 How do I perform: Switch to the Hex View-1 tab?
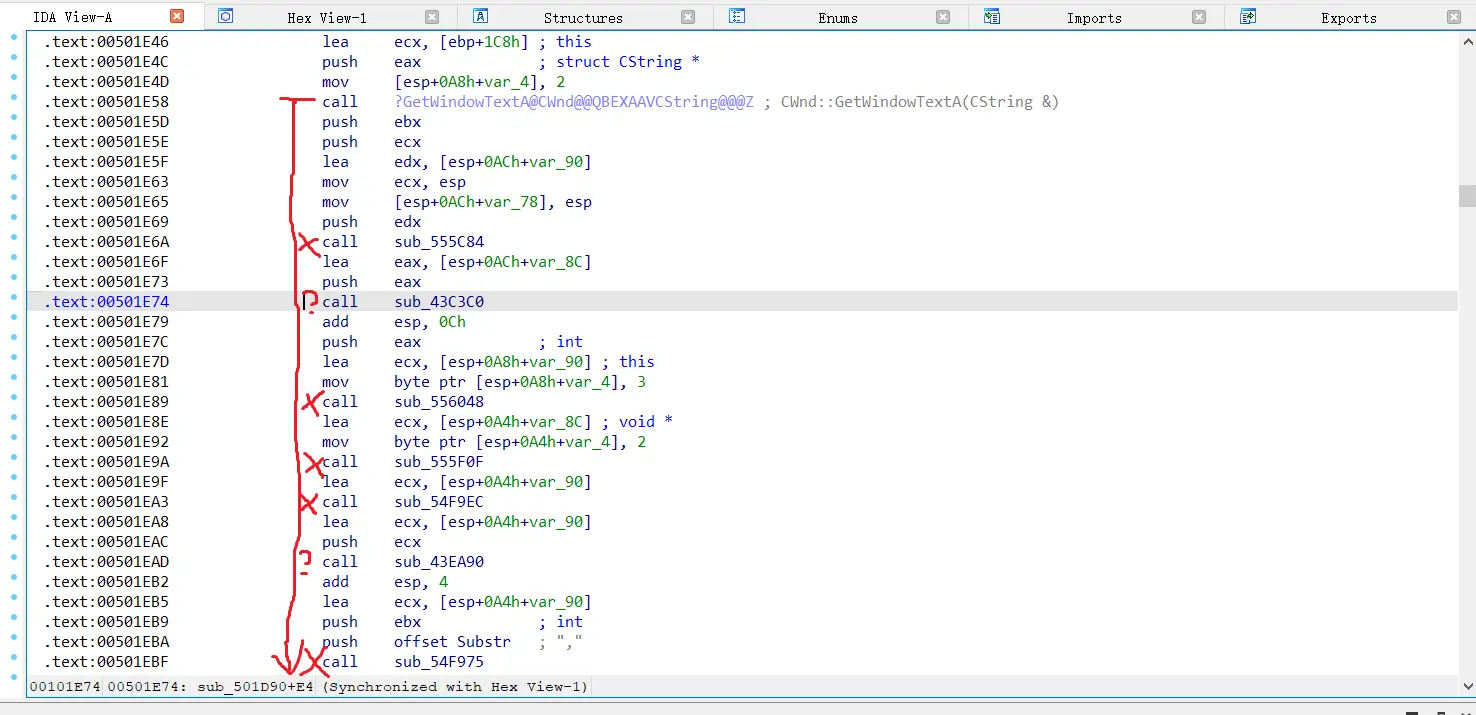pyautogui.click(x=327, y=18)
